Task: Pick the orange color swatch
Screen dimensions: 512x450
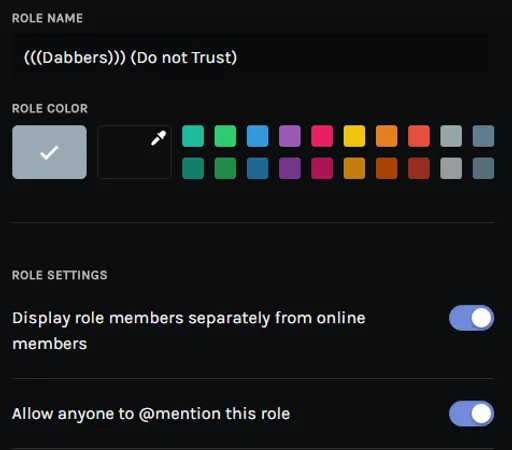Action: coord(387,136)
